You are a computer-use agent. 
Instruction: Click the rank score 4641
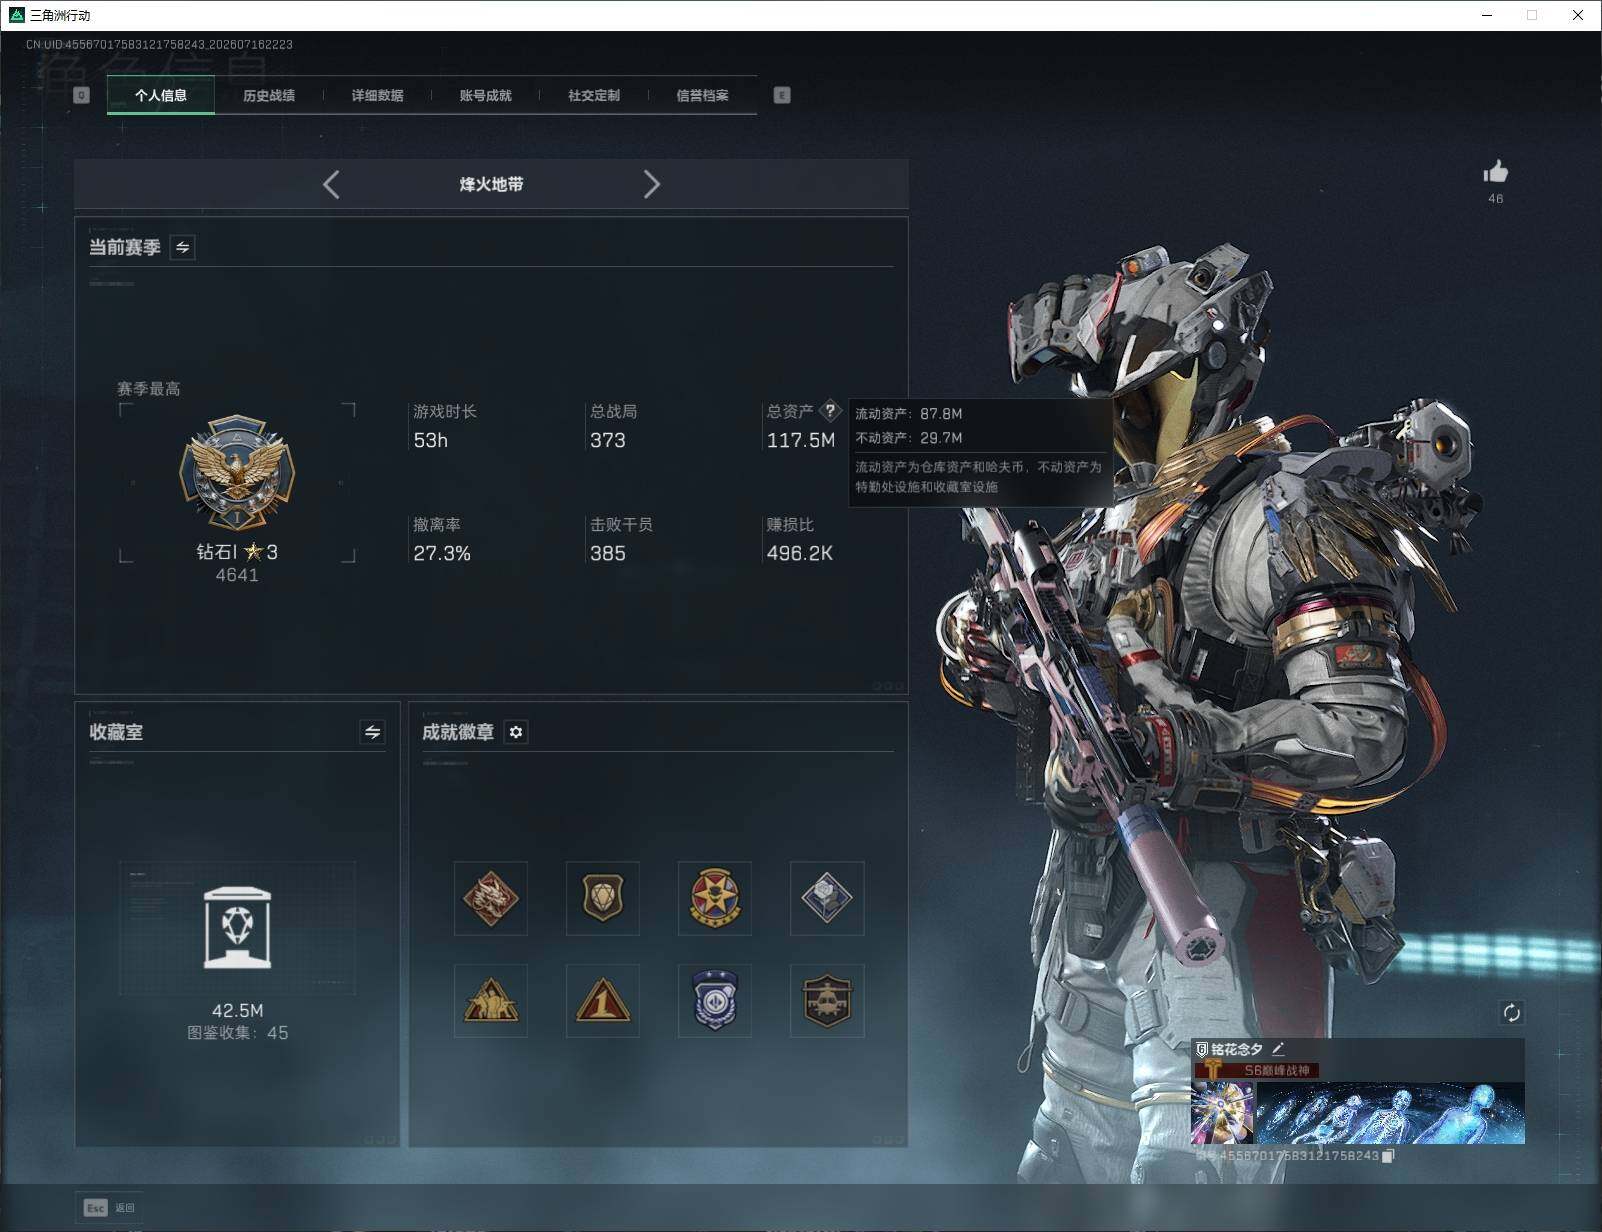point(237,575)
